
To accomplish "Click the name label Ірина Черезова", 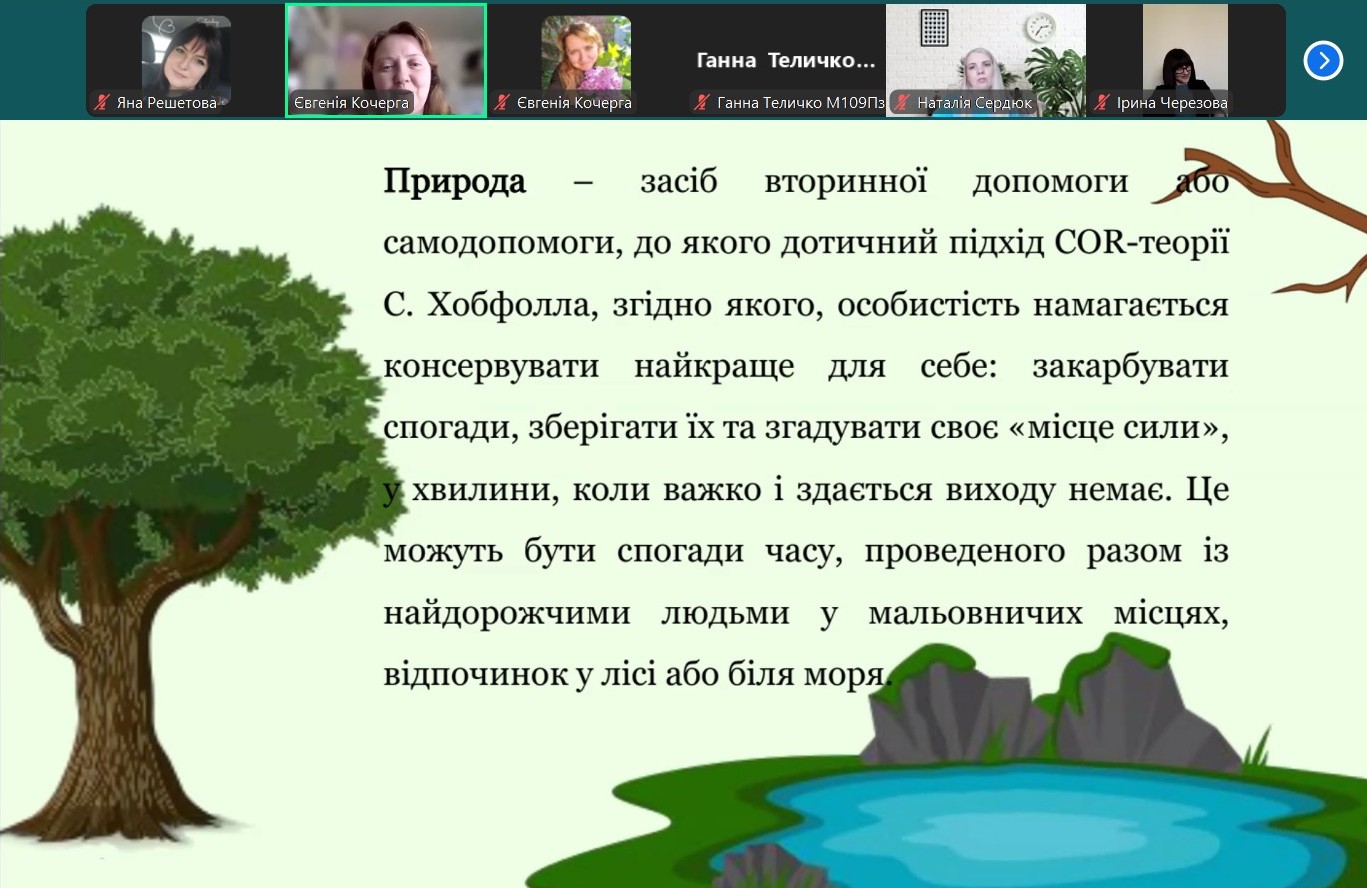I will pos(1172,102).
